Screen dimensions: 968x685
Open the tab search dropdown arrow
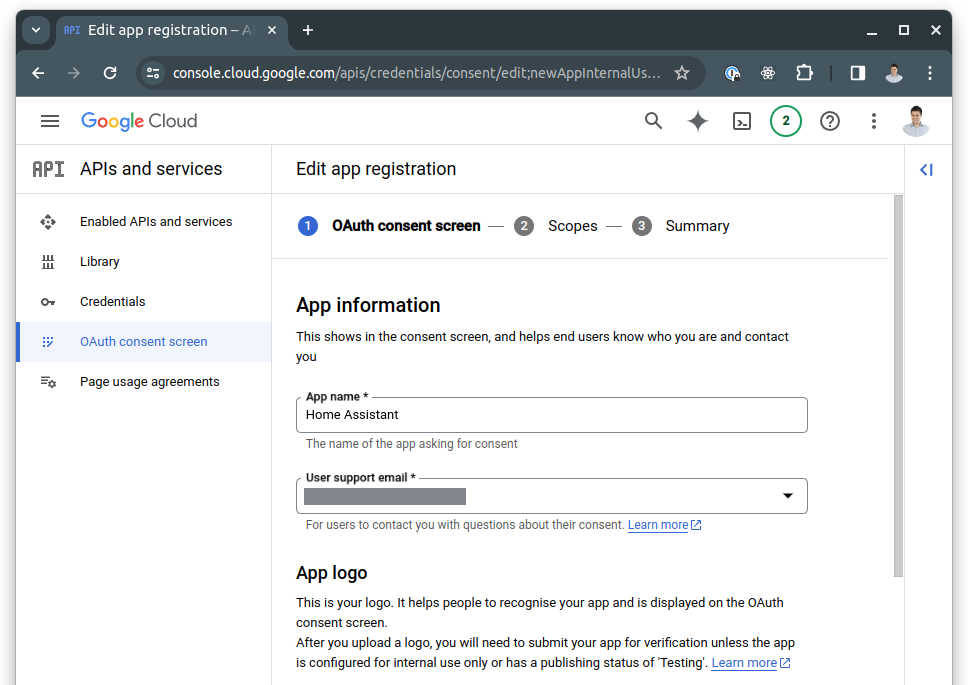[36, 30]
